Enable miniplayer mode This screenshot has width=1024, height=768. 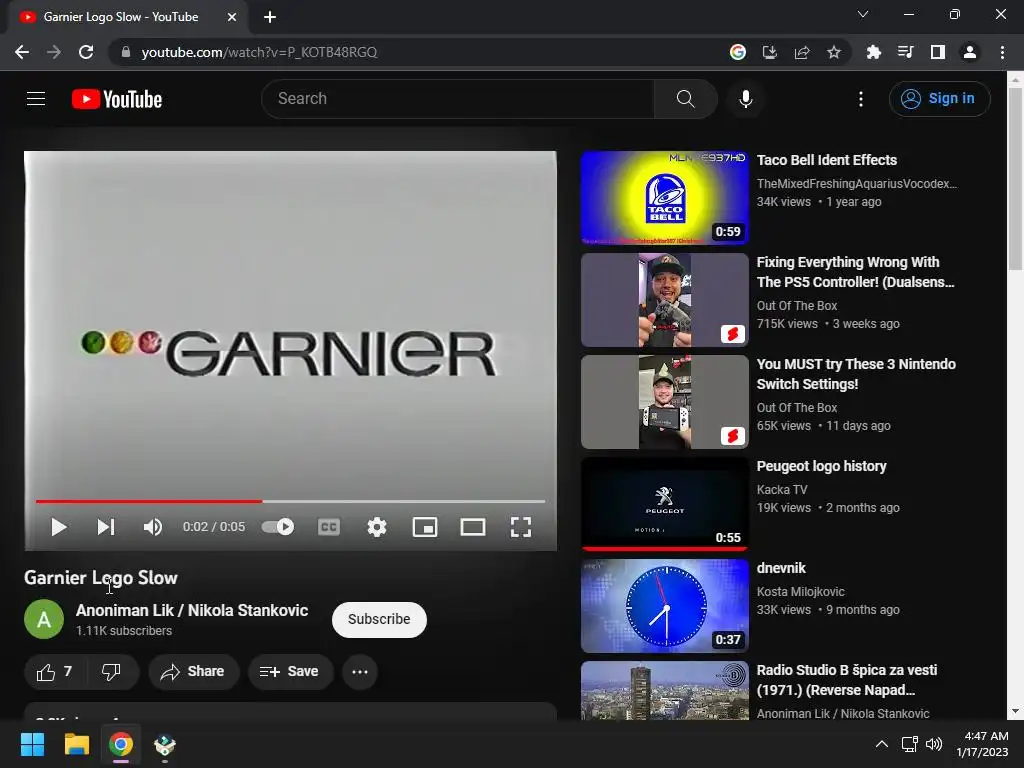[425, 527]
